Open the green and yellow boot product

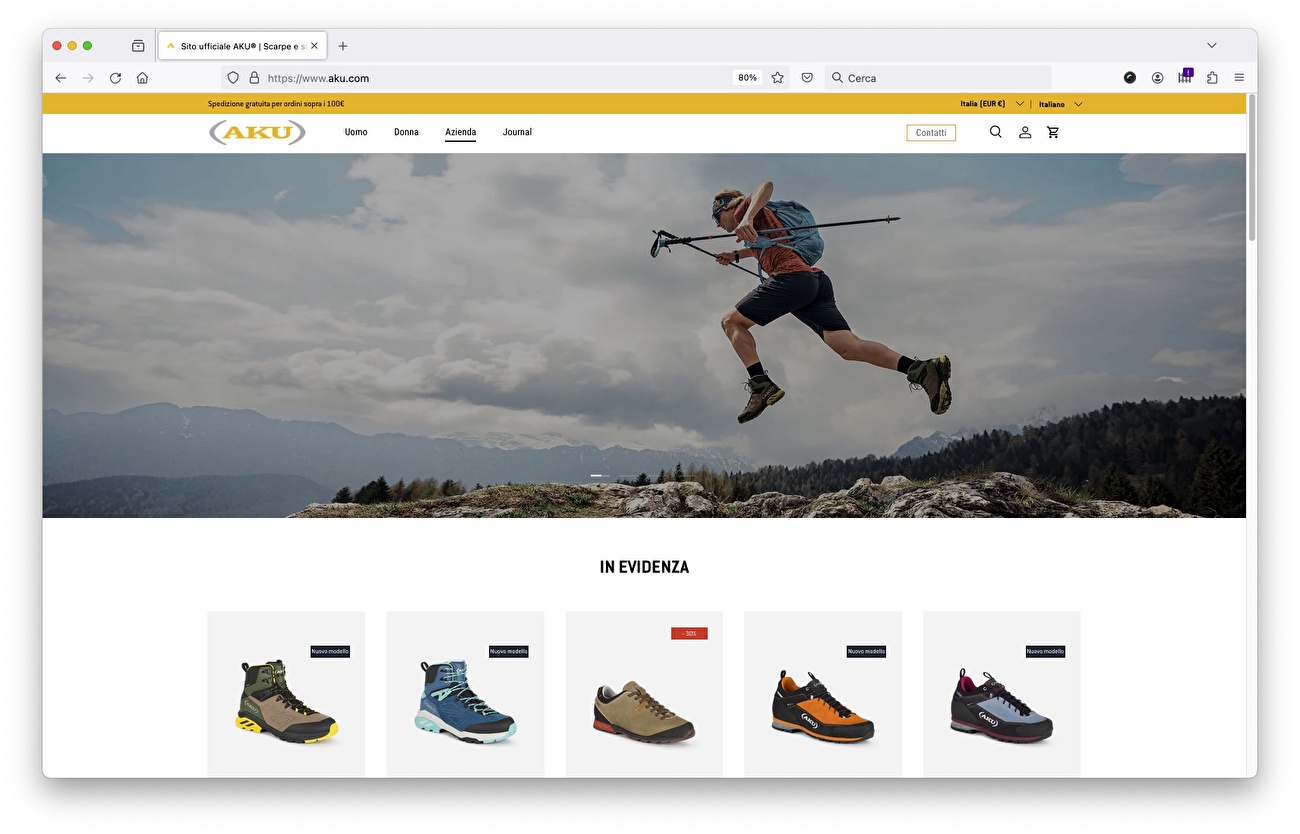pos(286,694)
